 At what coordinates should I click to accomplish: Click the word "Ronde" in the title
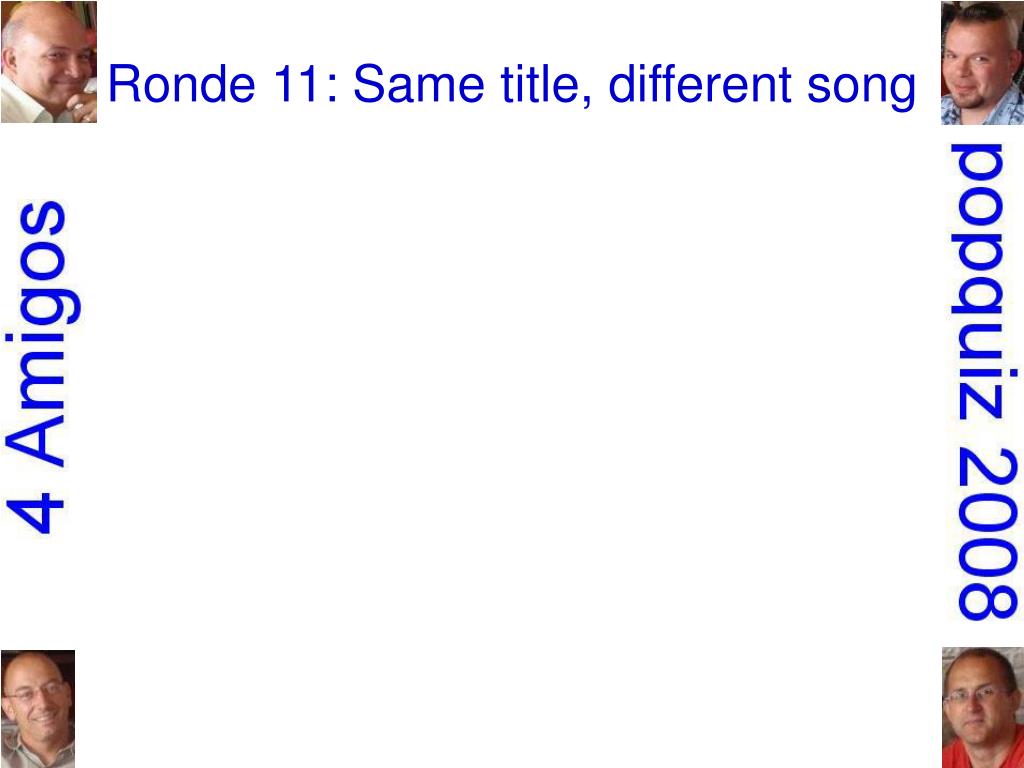pos(182,84)
